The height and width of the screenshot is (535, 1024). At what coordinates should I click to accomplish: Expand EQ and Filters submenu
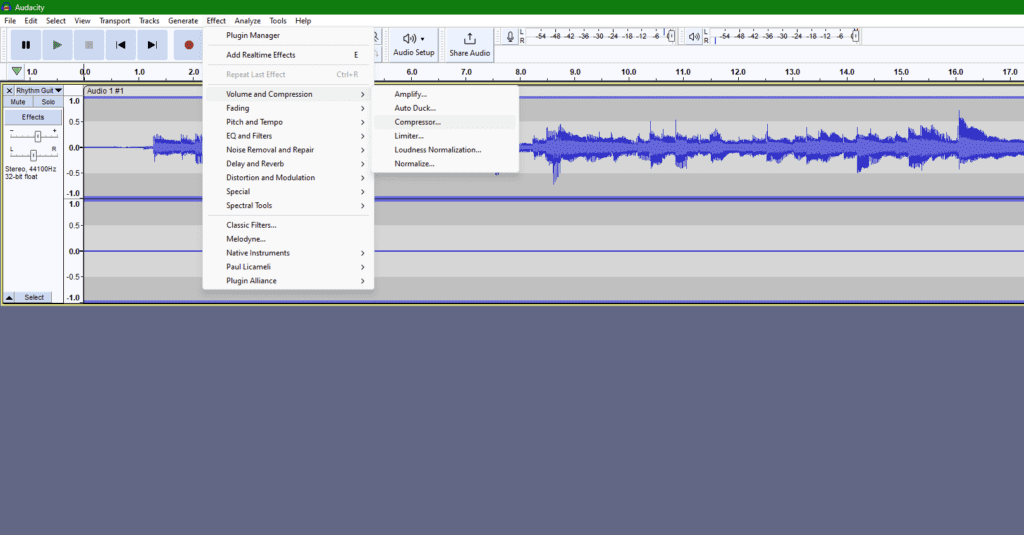coord(288,136)
